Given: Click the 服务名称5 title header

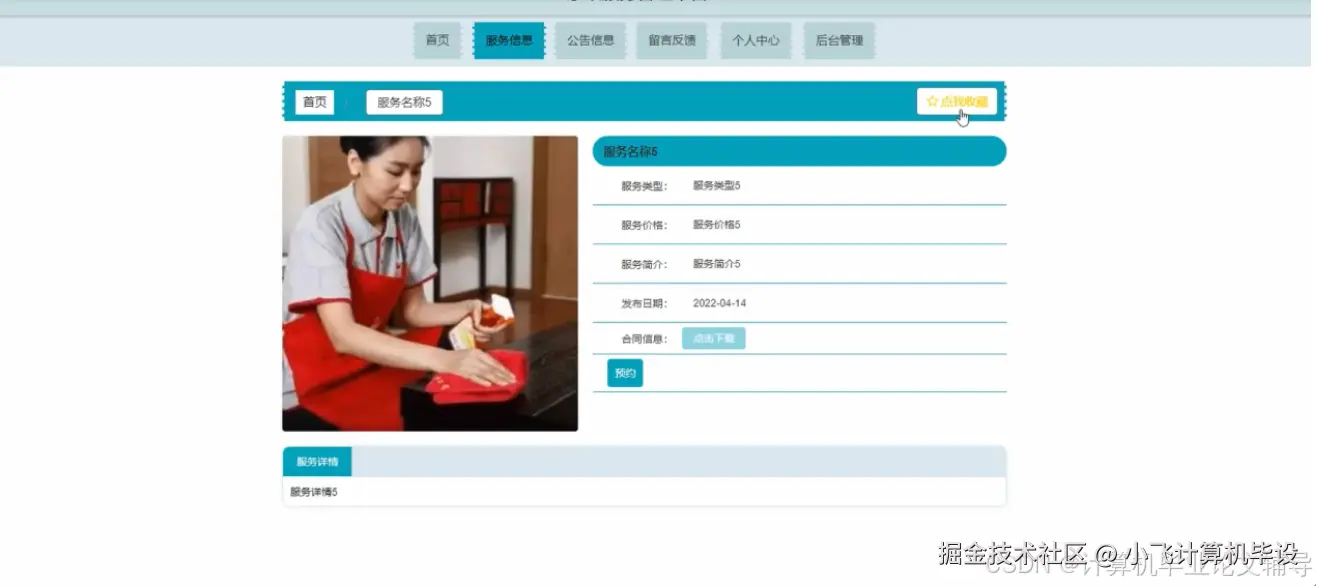Looking at the screenshot, I should 799,152.
